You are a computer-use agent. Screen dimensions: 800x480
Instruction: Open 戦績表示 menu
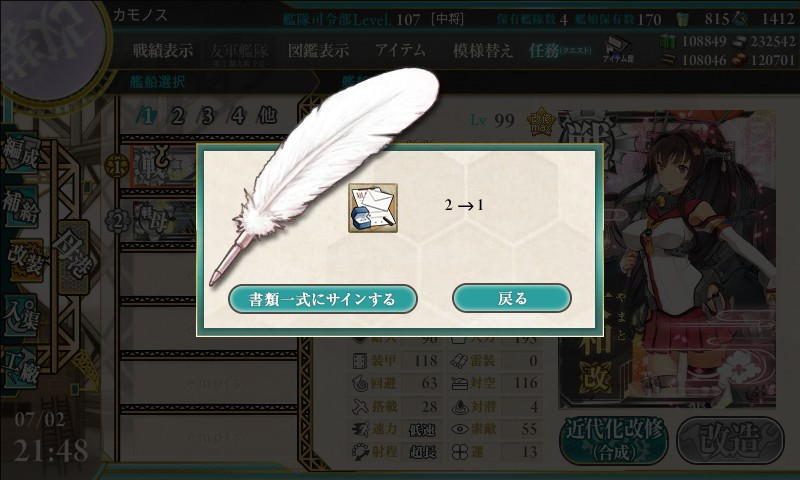click(x=163, y=50)
